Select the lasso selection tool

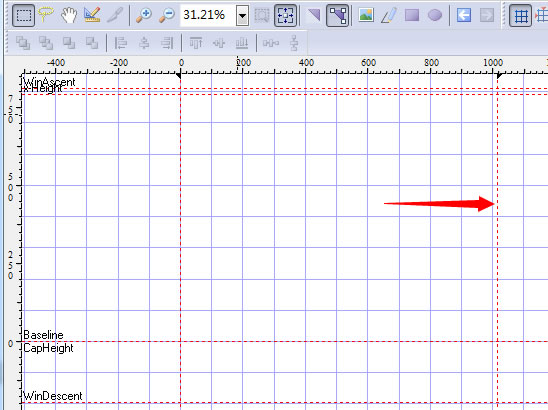46,15
